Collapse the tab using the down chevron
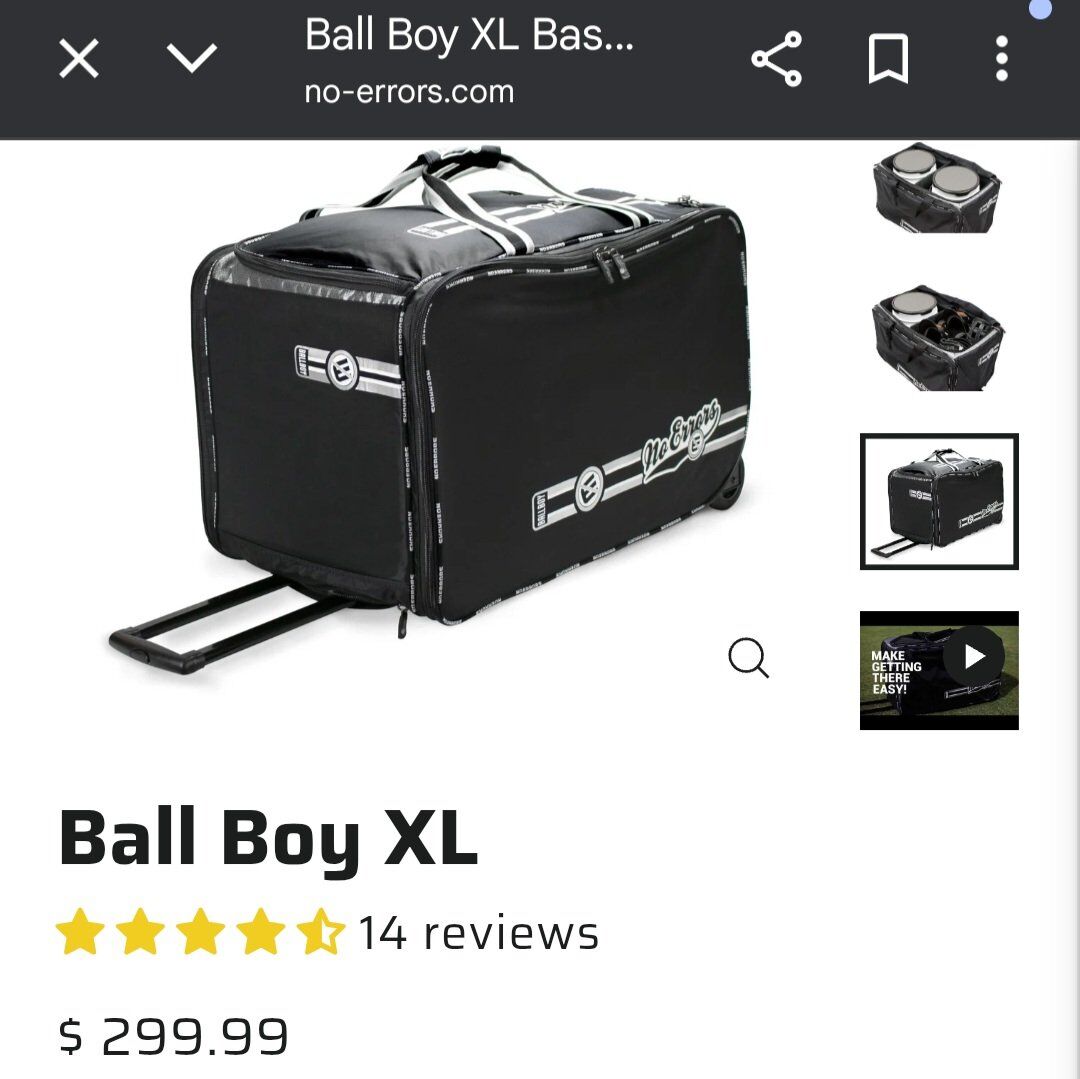Viewport: 1080px width, 1079px height. coord(192,59)
